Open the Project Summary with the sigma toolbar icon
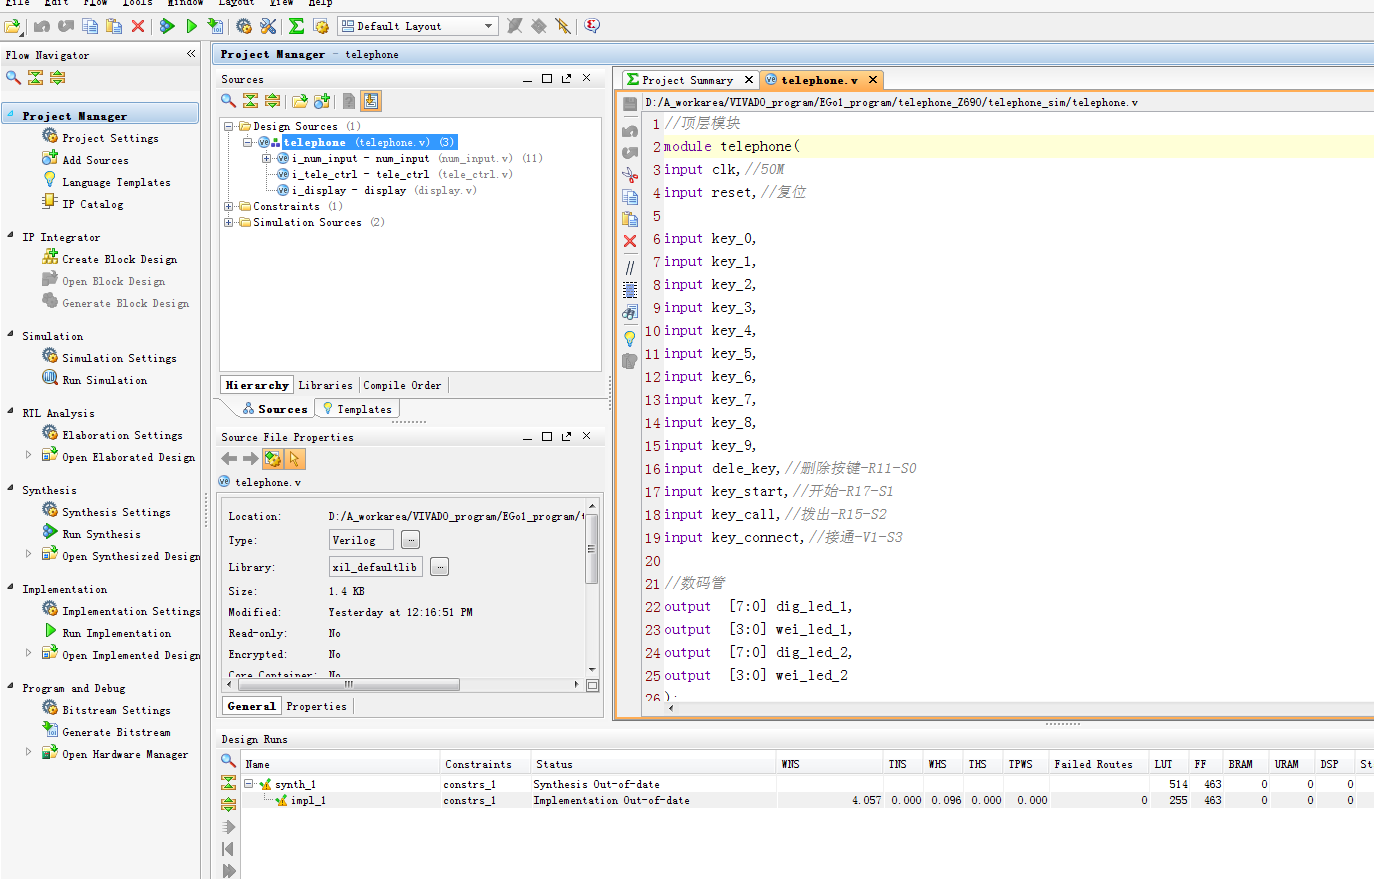1374x879 pixels. pyautogui.click(x=295, y=27)
